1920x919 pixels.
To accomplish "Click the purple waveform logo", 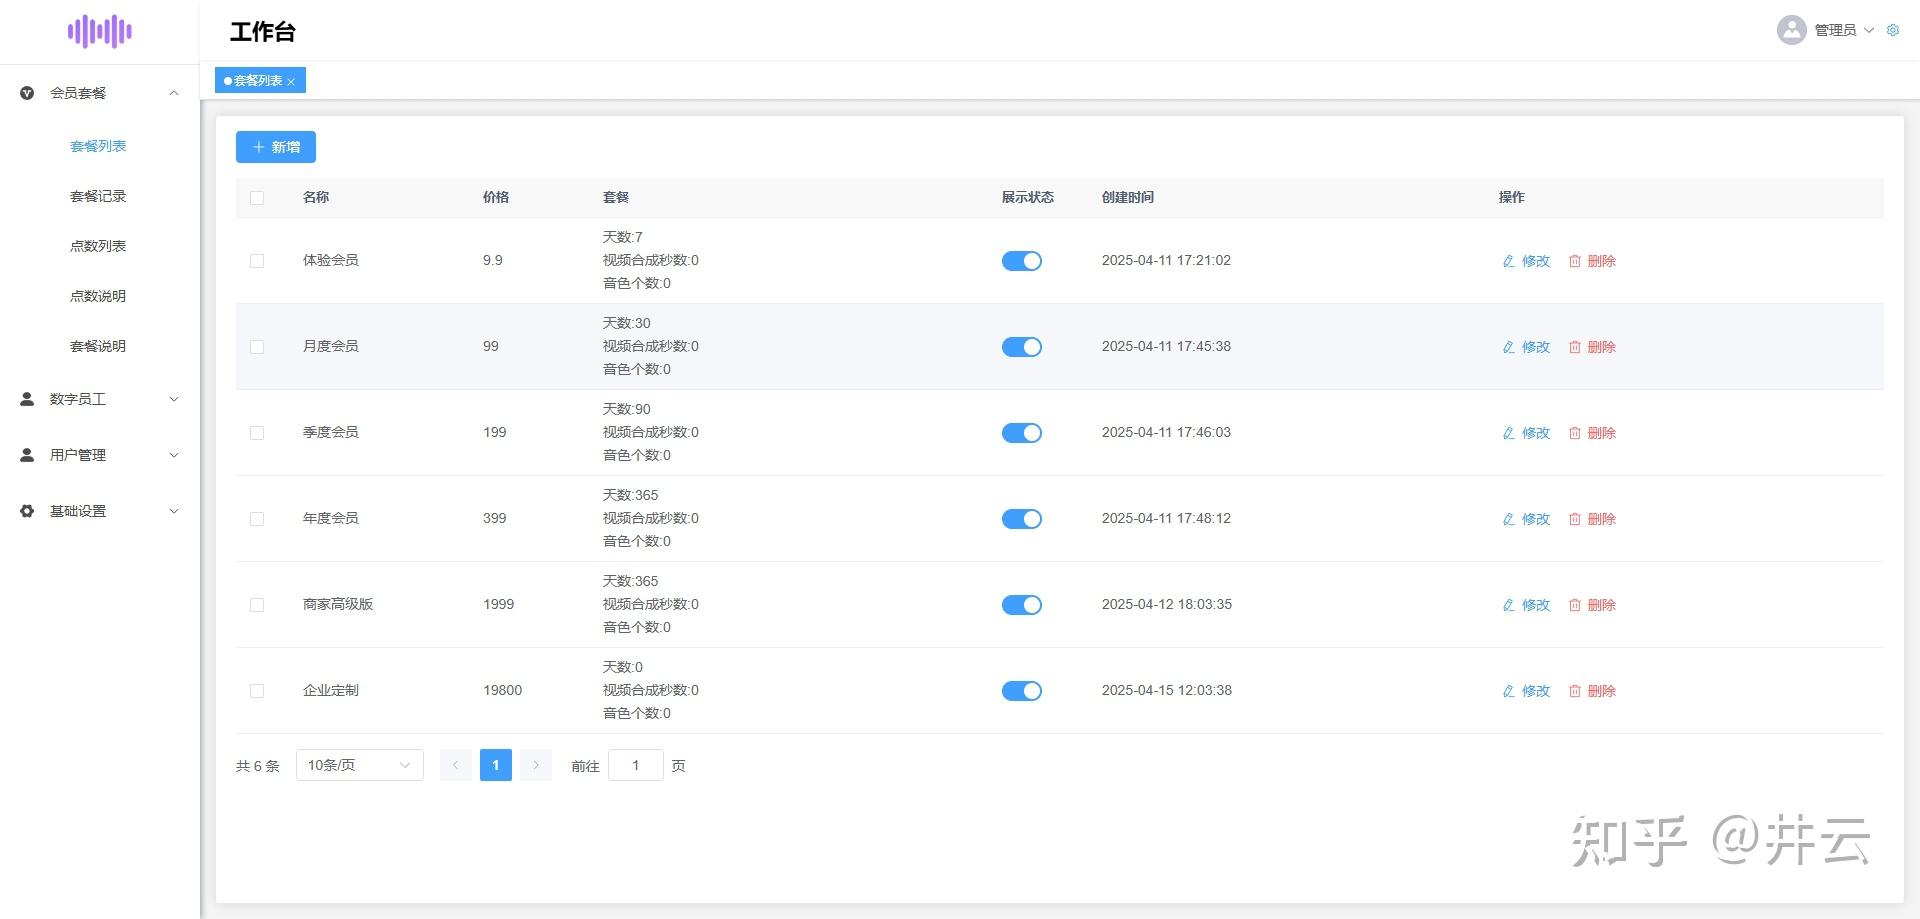I will (x=99, y=31).
